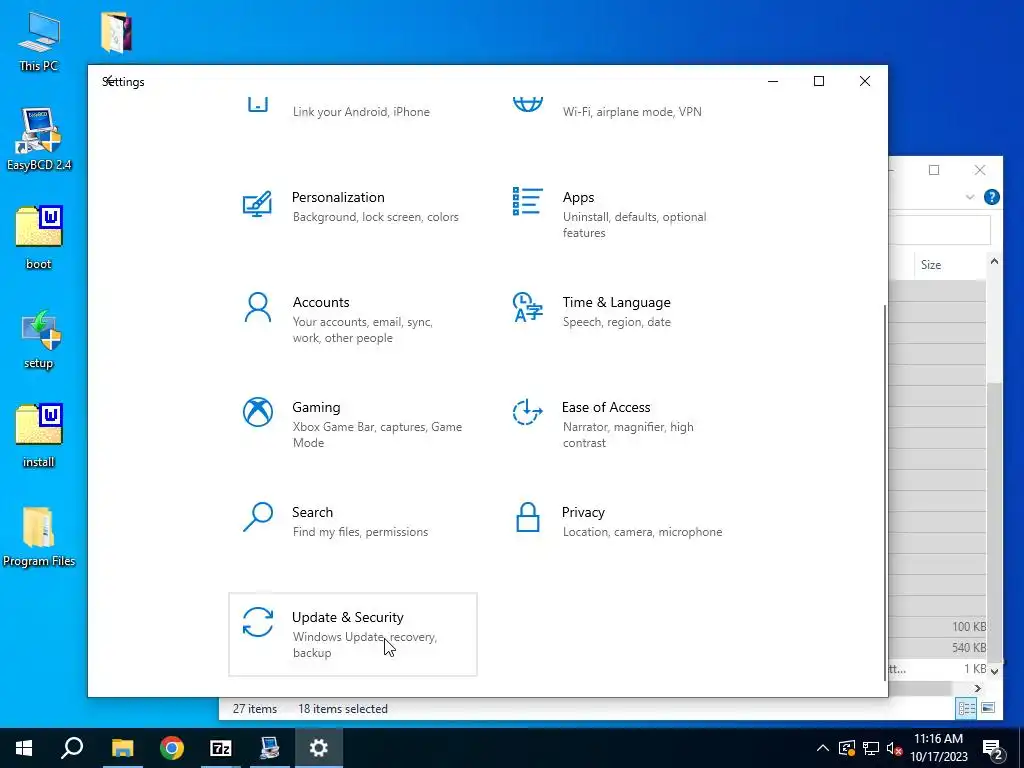Open taskbar search magnifier
The image size is (1024, 768).
(x=72, y=748)
